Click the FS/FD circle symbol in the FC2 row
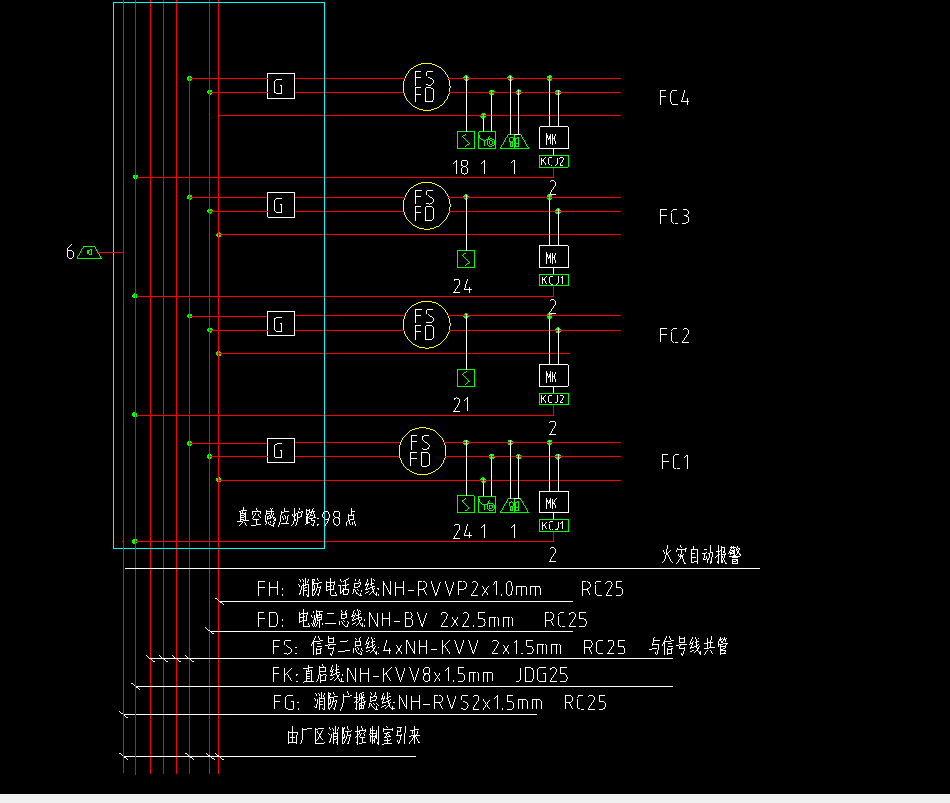950x803 pixels. click(427, 324)
